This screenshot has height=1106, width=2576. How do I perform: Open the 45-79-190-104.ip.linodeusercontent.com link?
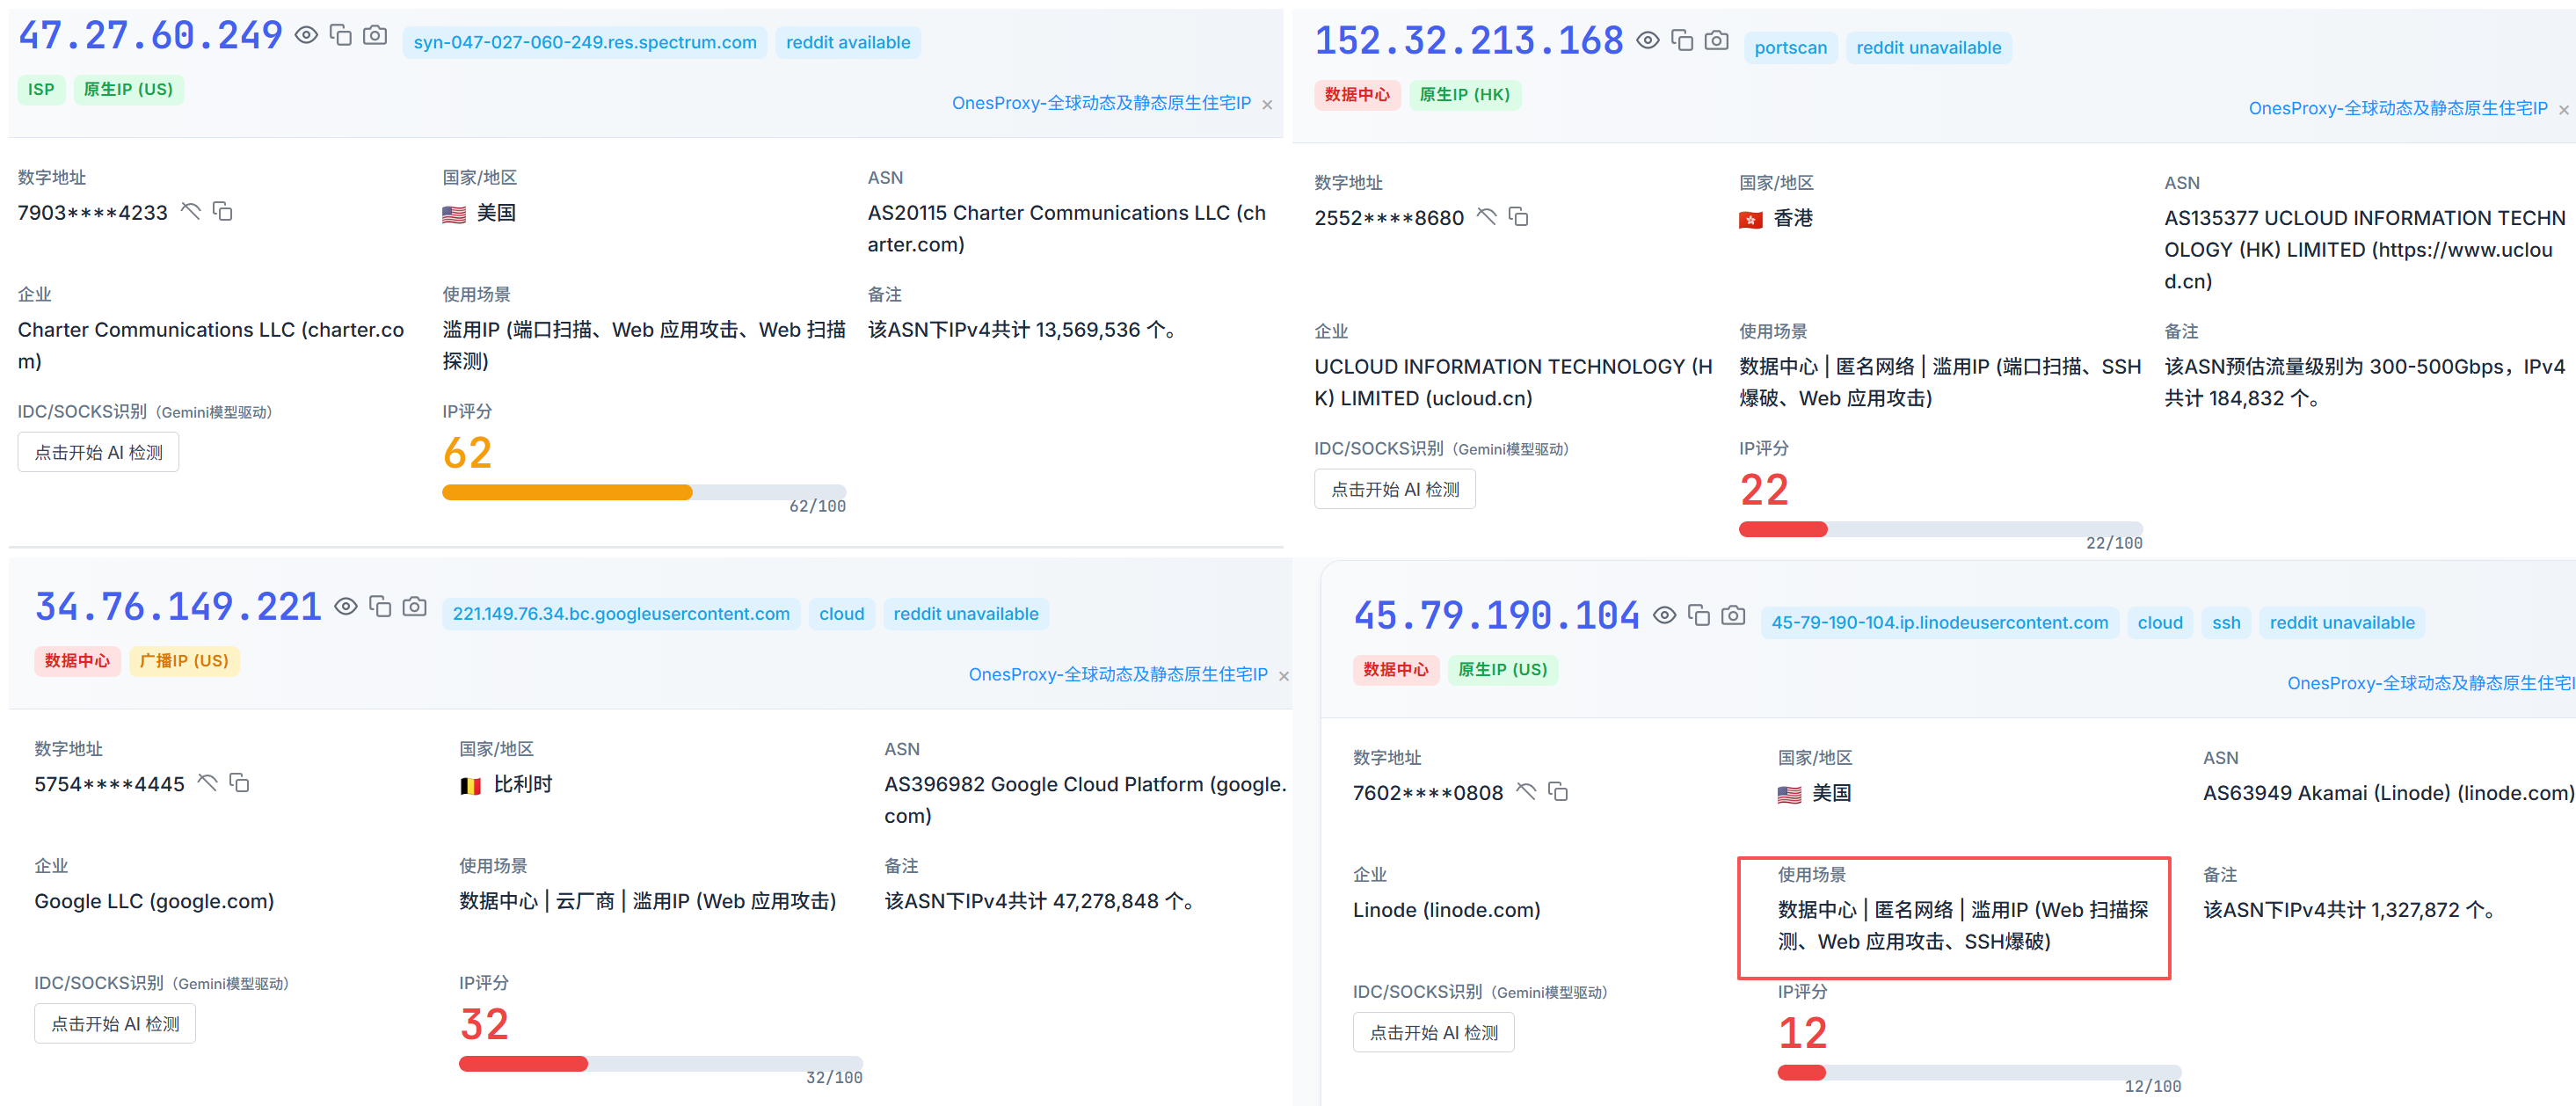click(1939, 622)
